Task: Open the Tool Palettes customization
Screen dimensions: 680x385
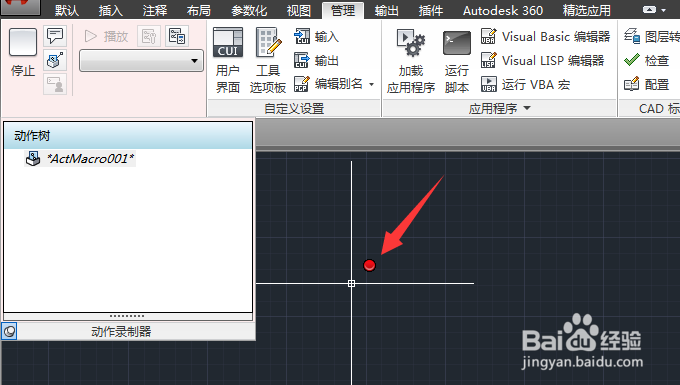Action: pyautogui.click(x=268, y=60)
